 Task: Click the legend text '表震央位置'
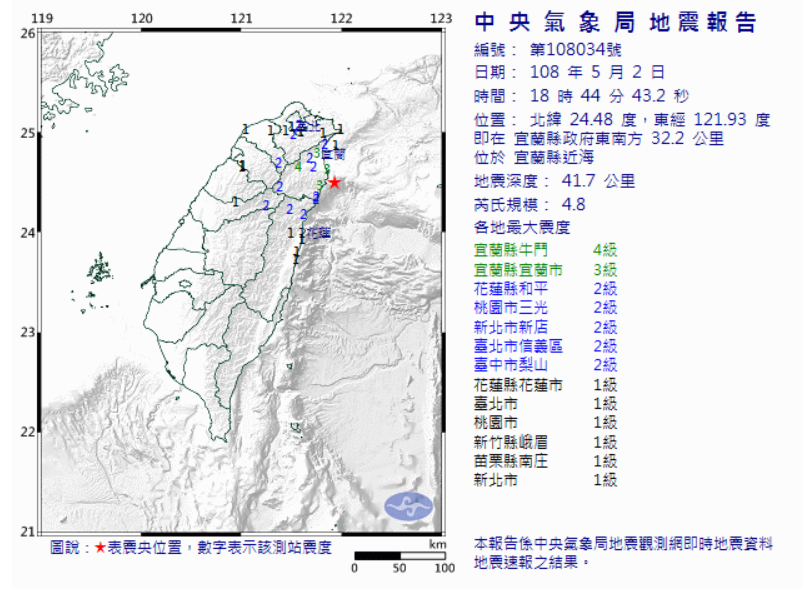(x=144, y=548)
